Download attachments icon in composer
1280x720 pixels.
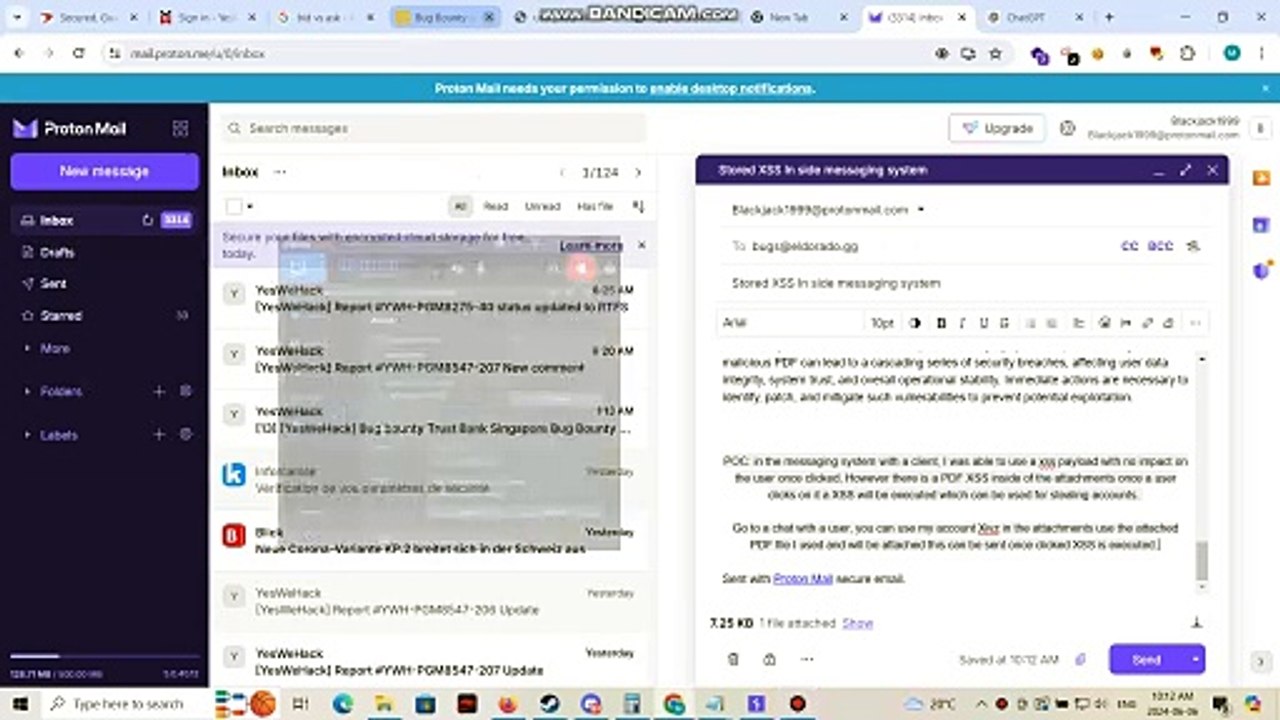click(1196, 623)
